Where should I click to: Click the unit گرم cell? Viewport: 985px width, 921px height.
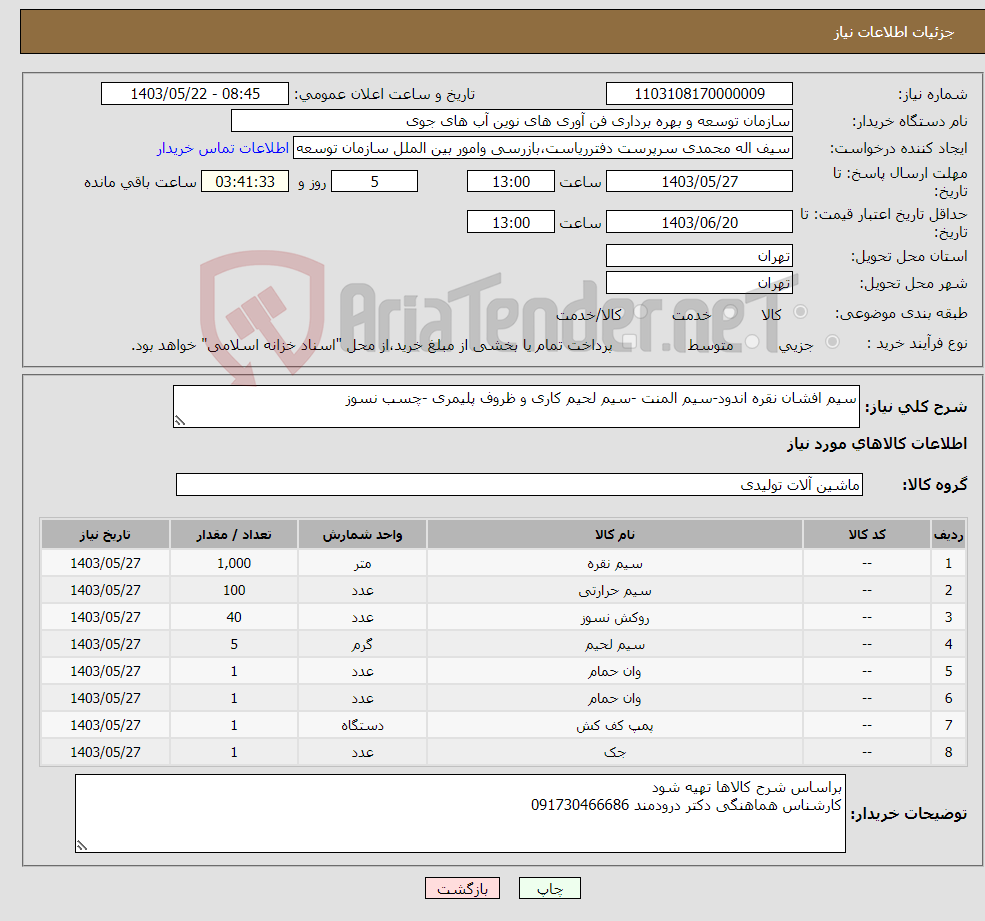[x=362, y=645]
